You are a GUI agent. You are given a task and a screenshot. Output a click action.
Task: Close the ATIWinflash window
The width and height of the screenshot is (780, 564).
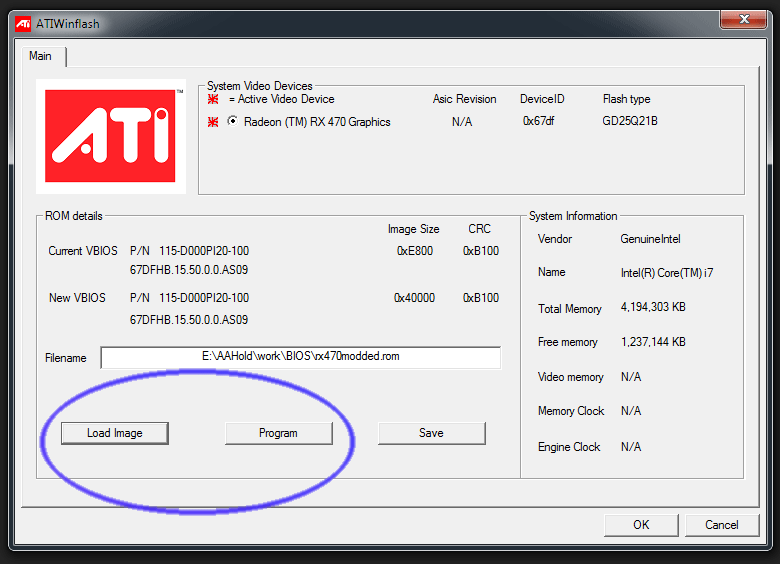coord(744,19)
